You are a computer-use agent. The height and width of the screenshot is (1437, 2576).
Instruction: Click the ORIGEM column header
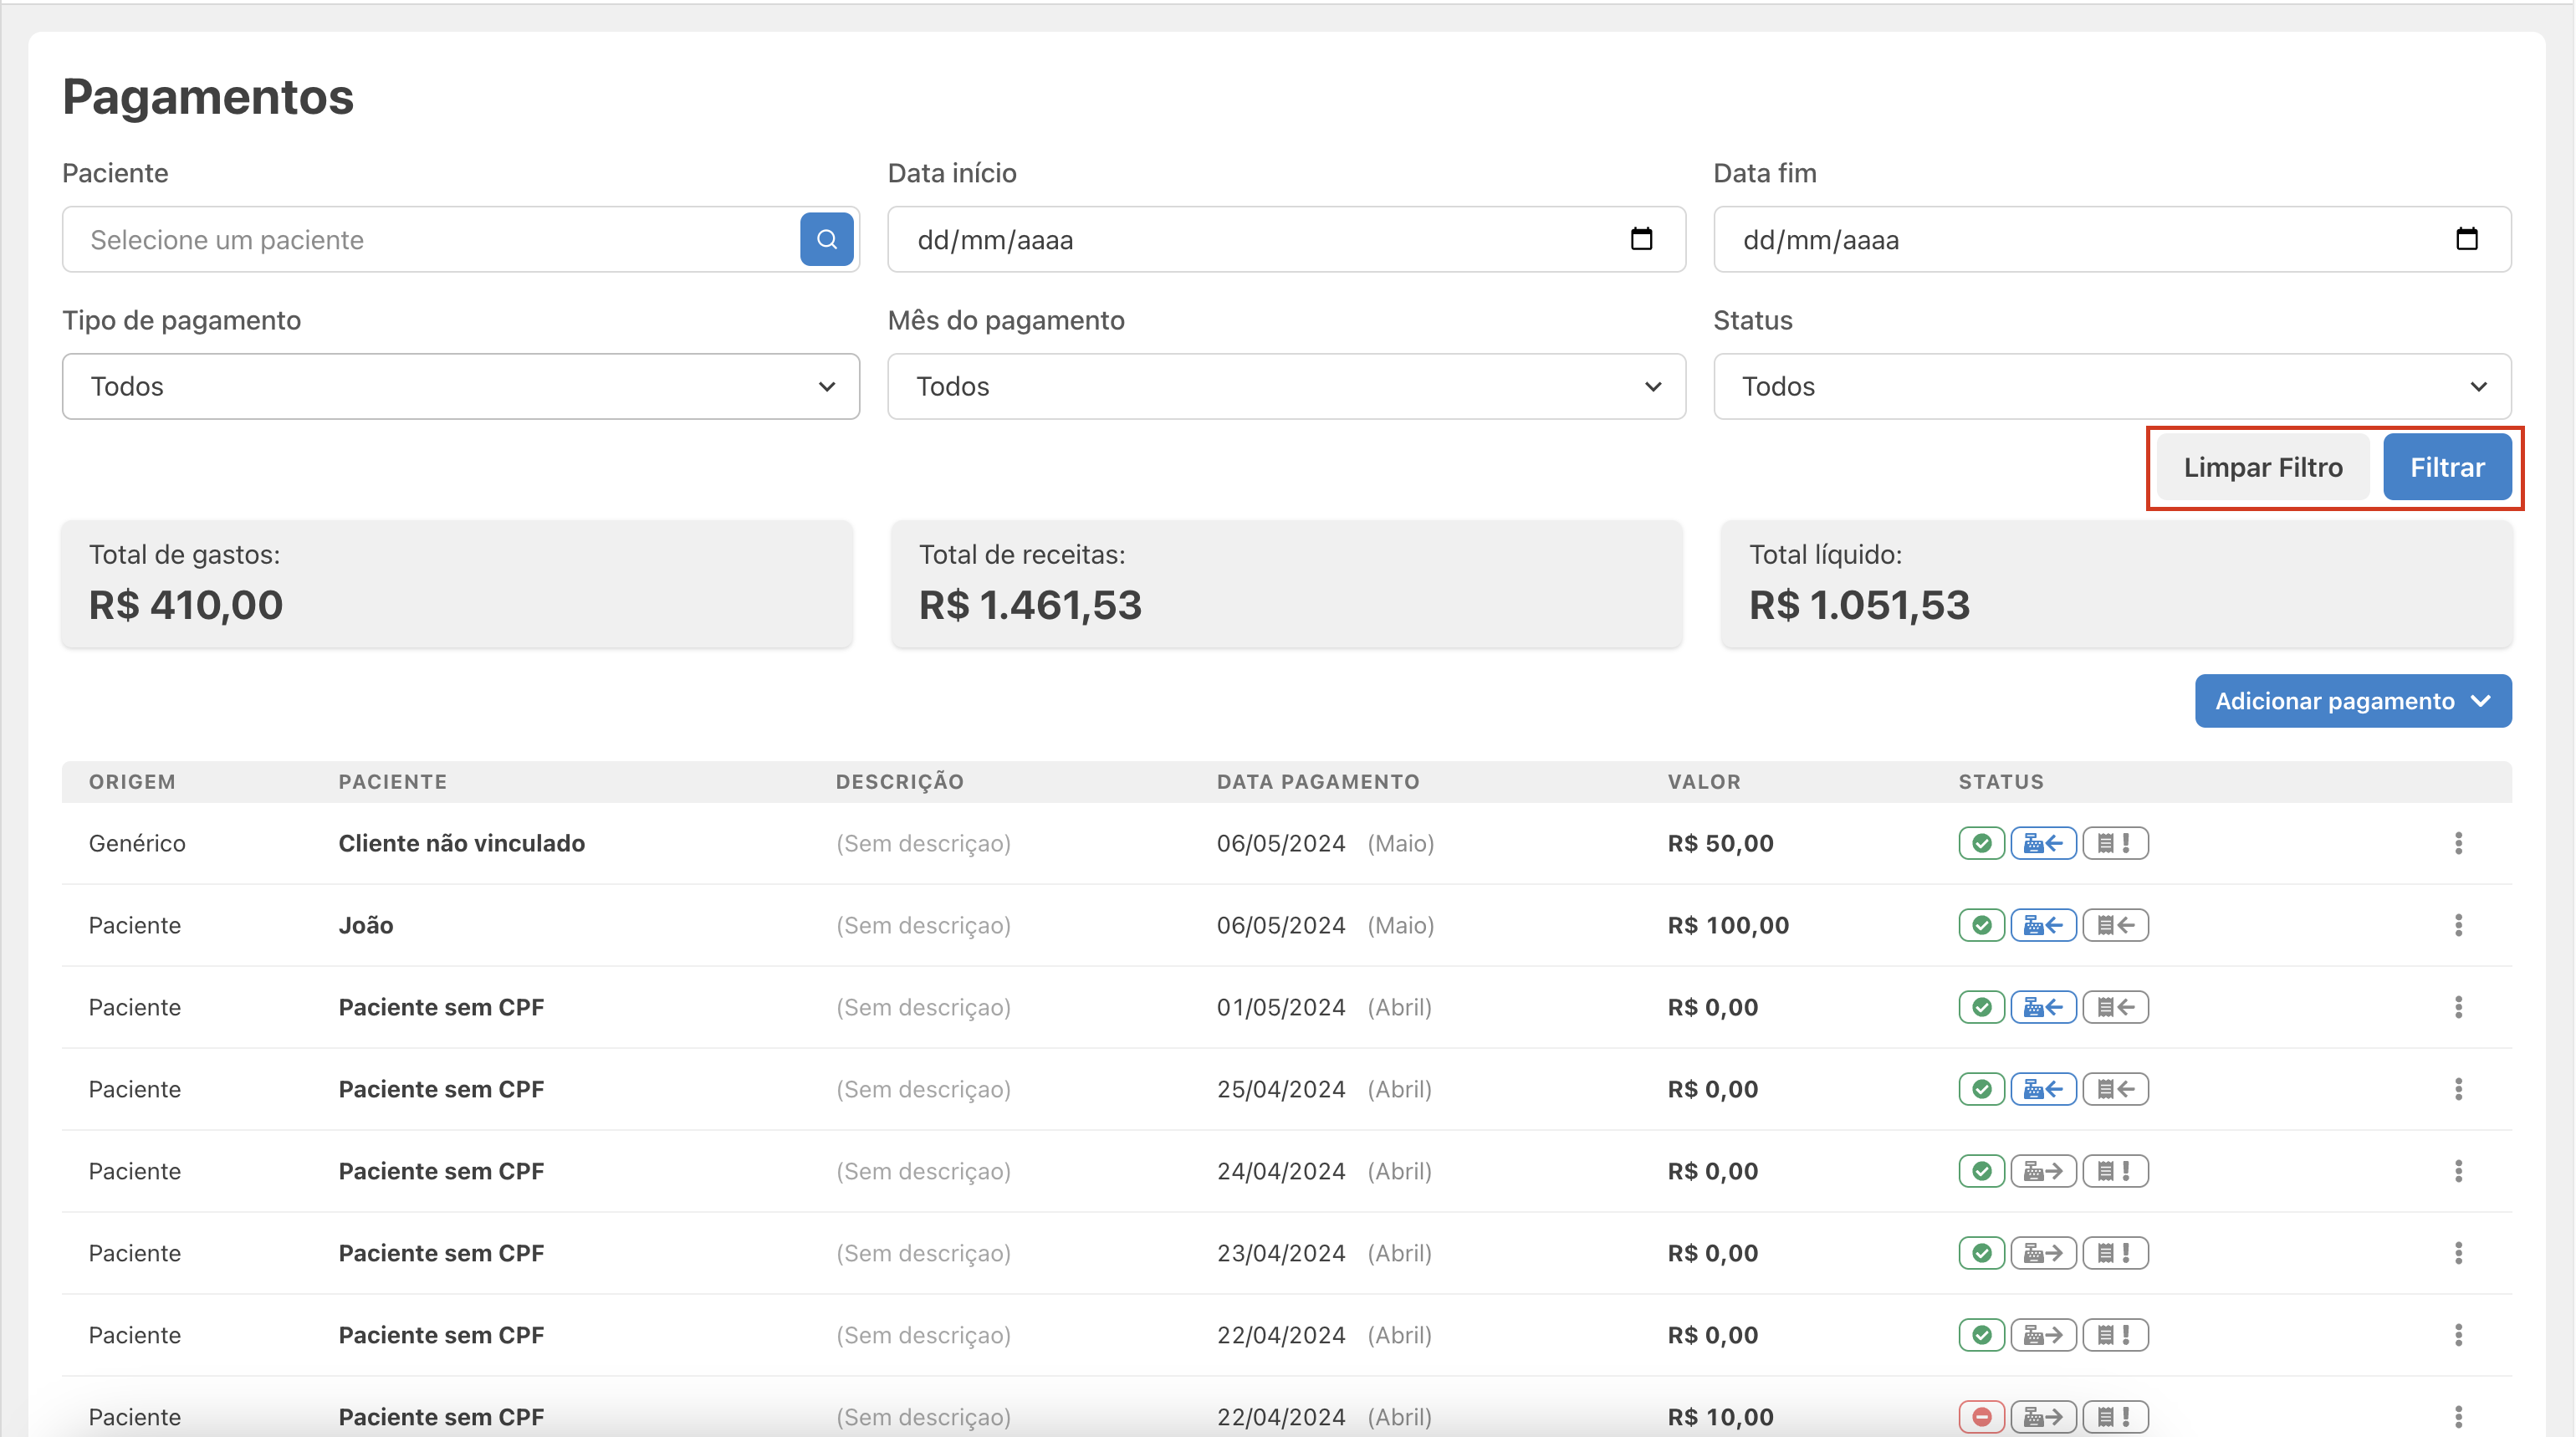(132, 782)
